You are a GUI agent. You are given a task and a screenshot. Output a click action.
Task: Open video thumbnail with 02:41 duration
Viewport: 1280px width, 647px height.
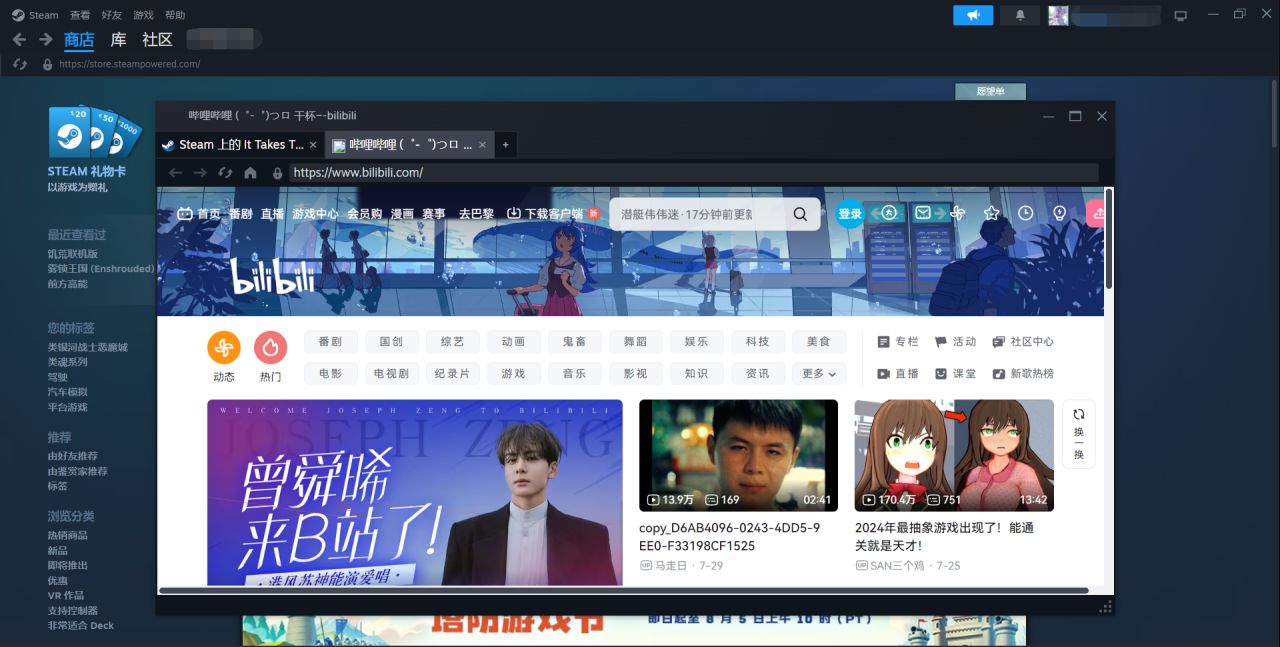click(738, 456)
